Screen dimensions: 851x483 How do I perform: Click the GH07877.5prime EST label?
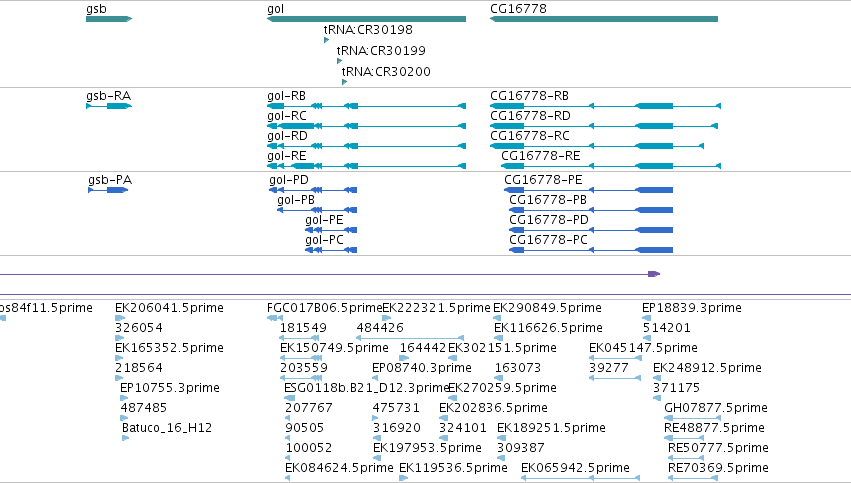[x=716, y=409]
